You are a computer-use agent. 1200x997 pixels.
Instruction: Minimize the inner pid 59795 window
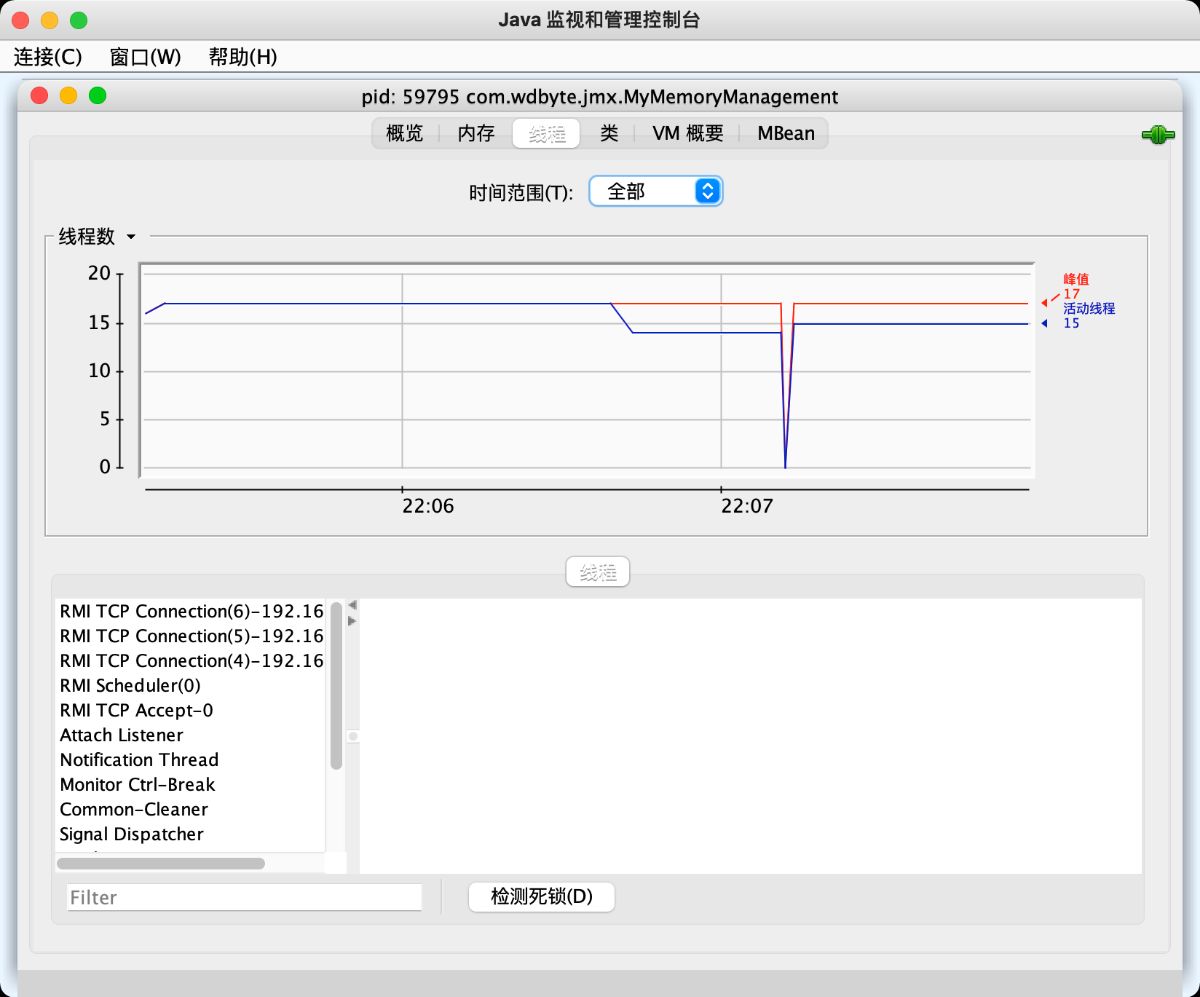click(68, 96)
